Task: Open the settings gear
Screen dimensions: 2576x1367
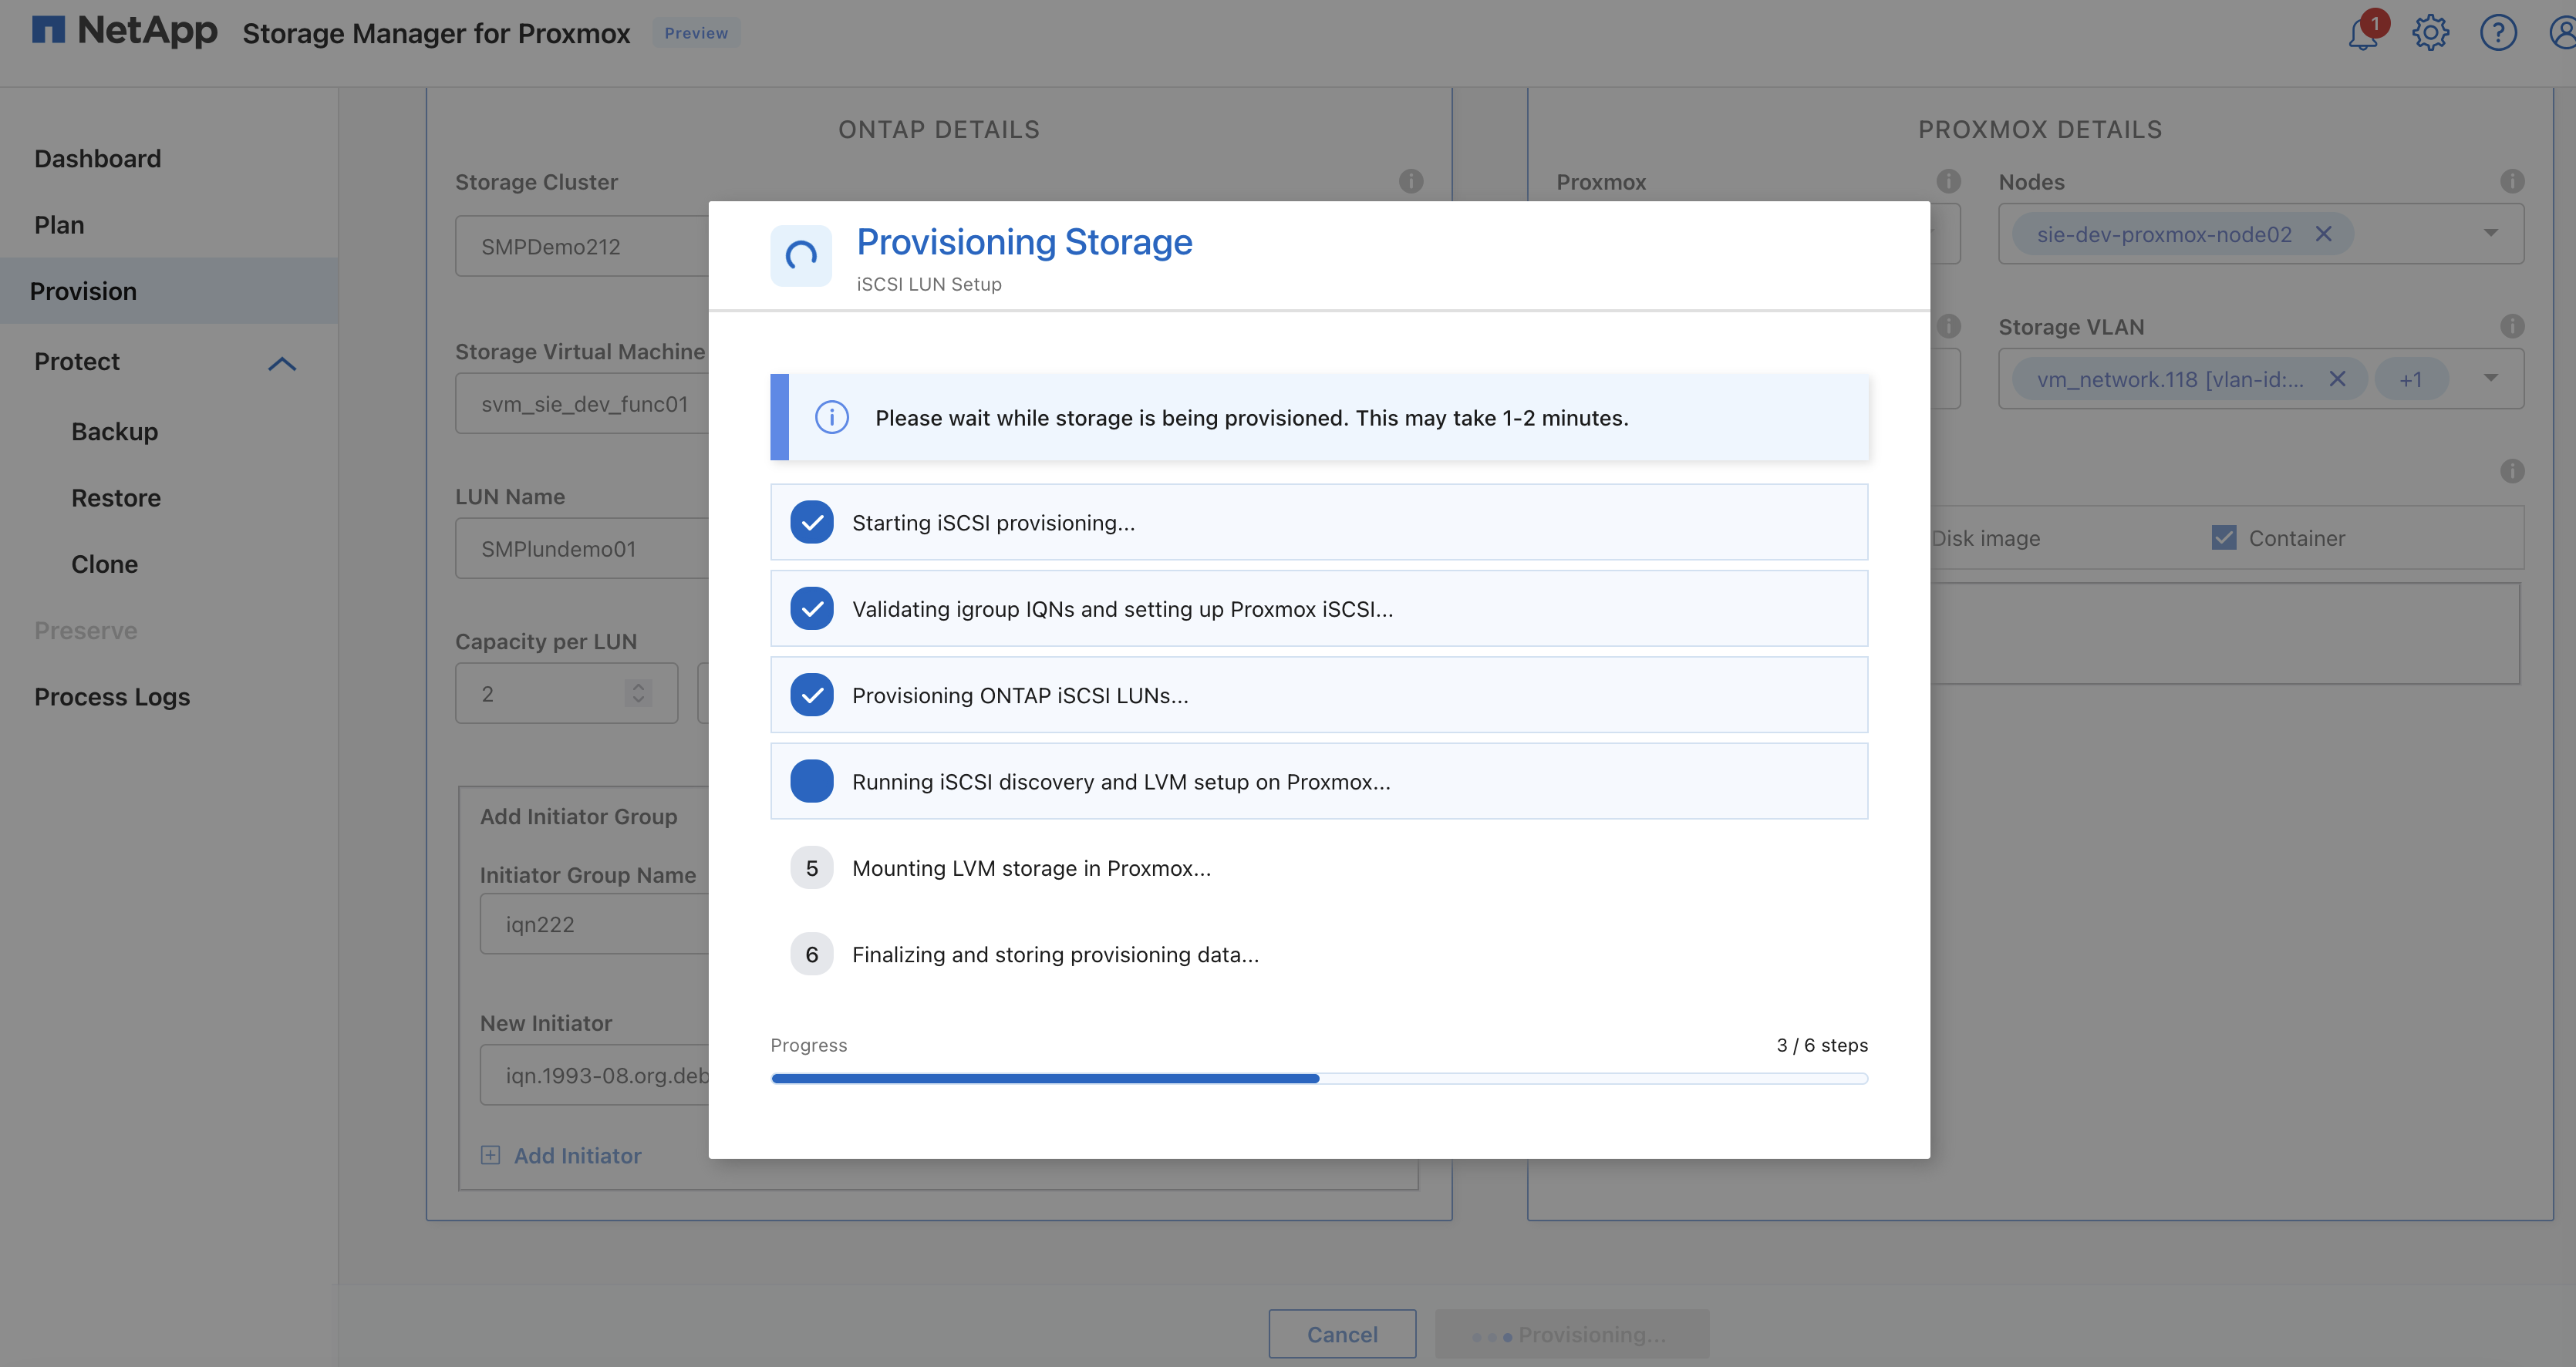Action: tap(2430, 32)
